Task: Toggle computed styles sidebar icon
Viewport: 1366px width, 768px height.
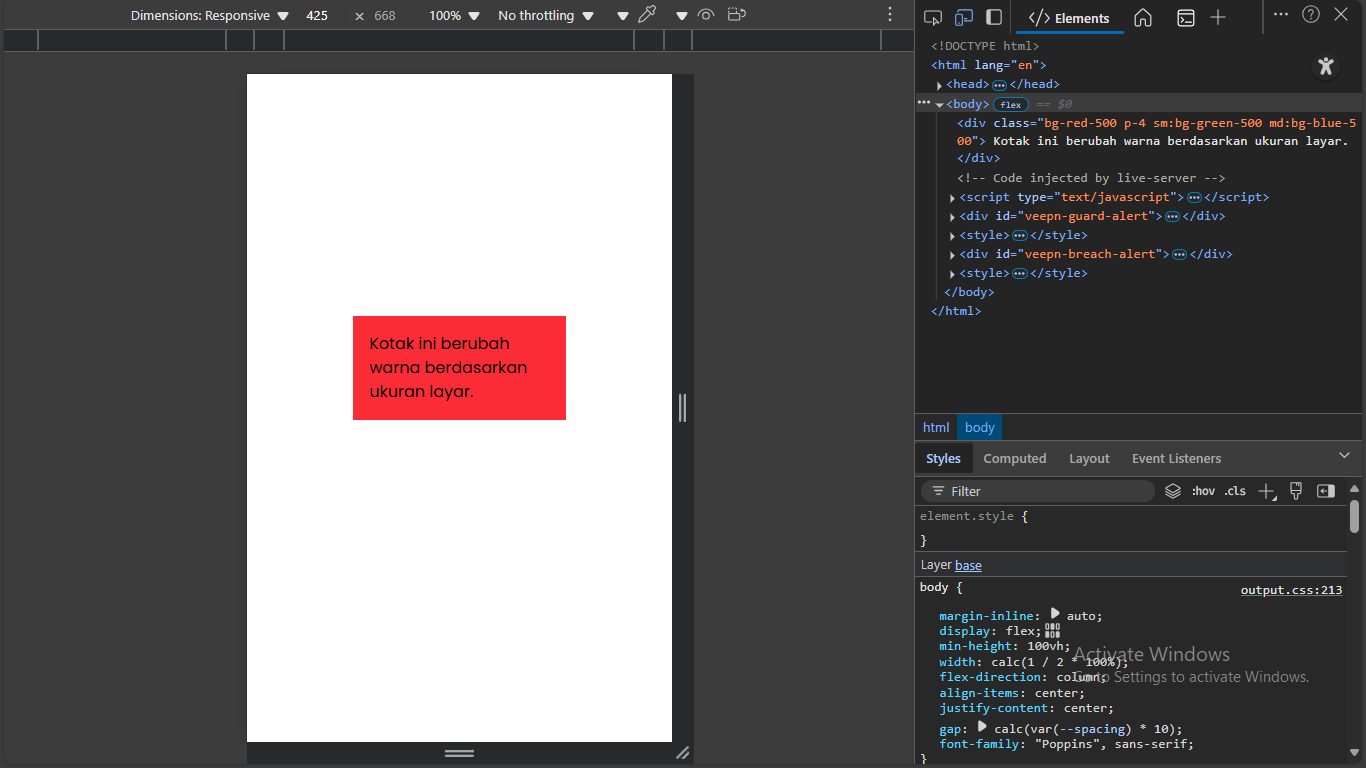Action: (x=1326, y=491)
